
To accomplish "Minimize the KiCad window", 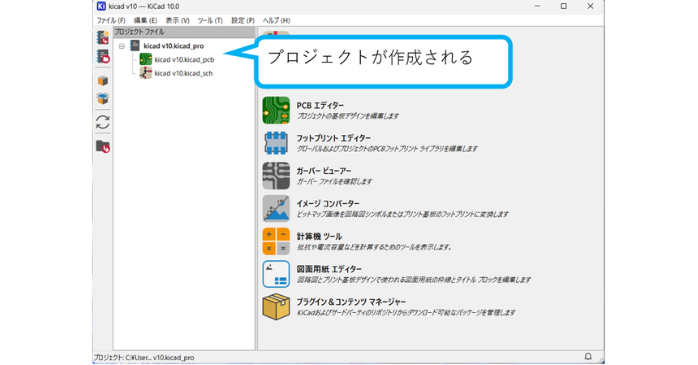I will point(537,6).
